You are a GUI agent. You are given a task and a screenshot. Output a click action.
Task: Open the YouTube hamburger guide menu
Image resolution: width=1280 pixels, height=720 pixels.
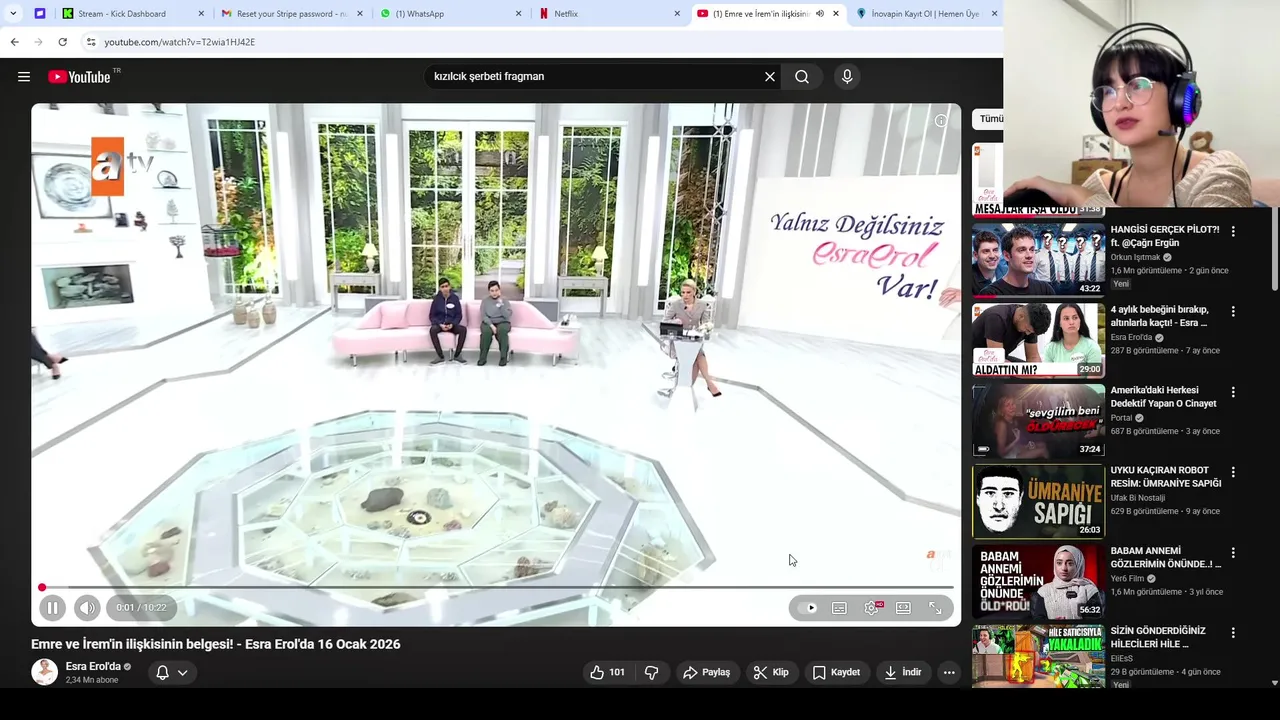pos(24,77)
